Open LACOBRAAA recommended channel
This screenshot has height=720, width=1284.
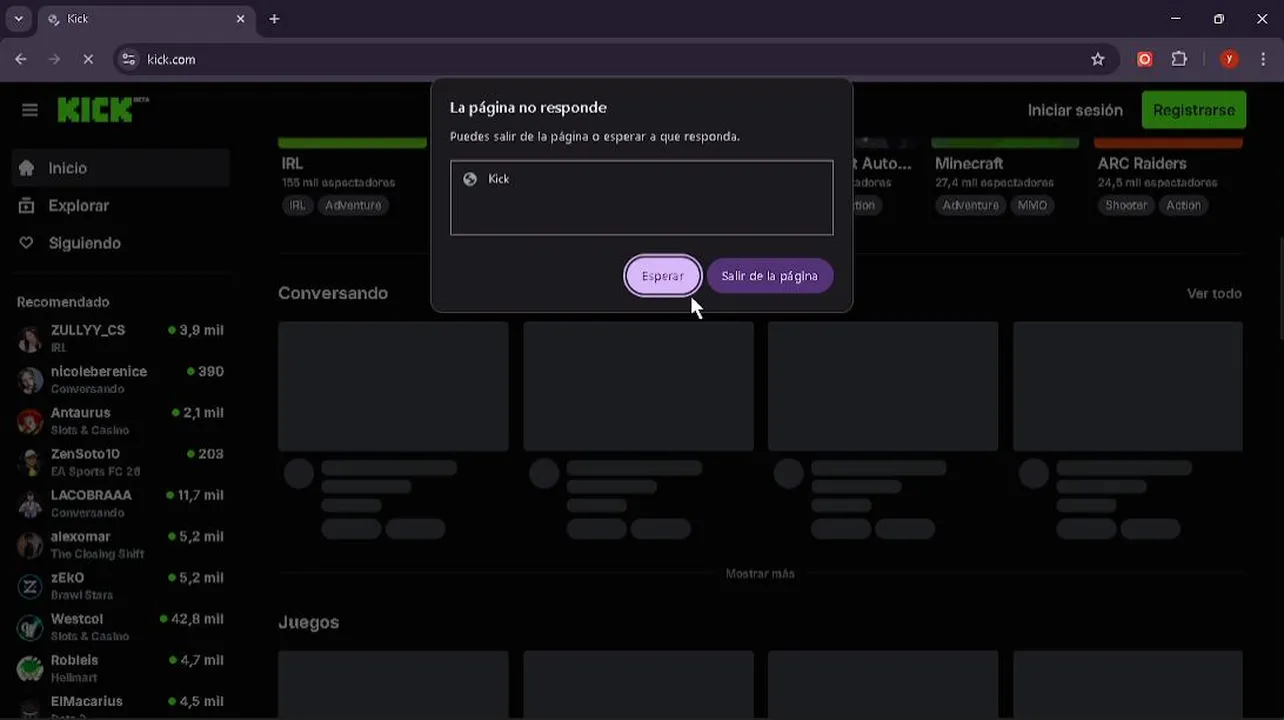(120, 503)
